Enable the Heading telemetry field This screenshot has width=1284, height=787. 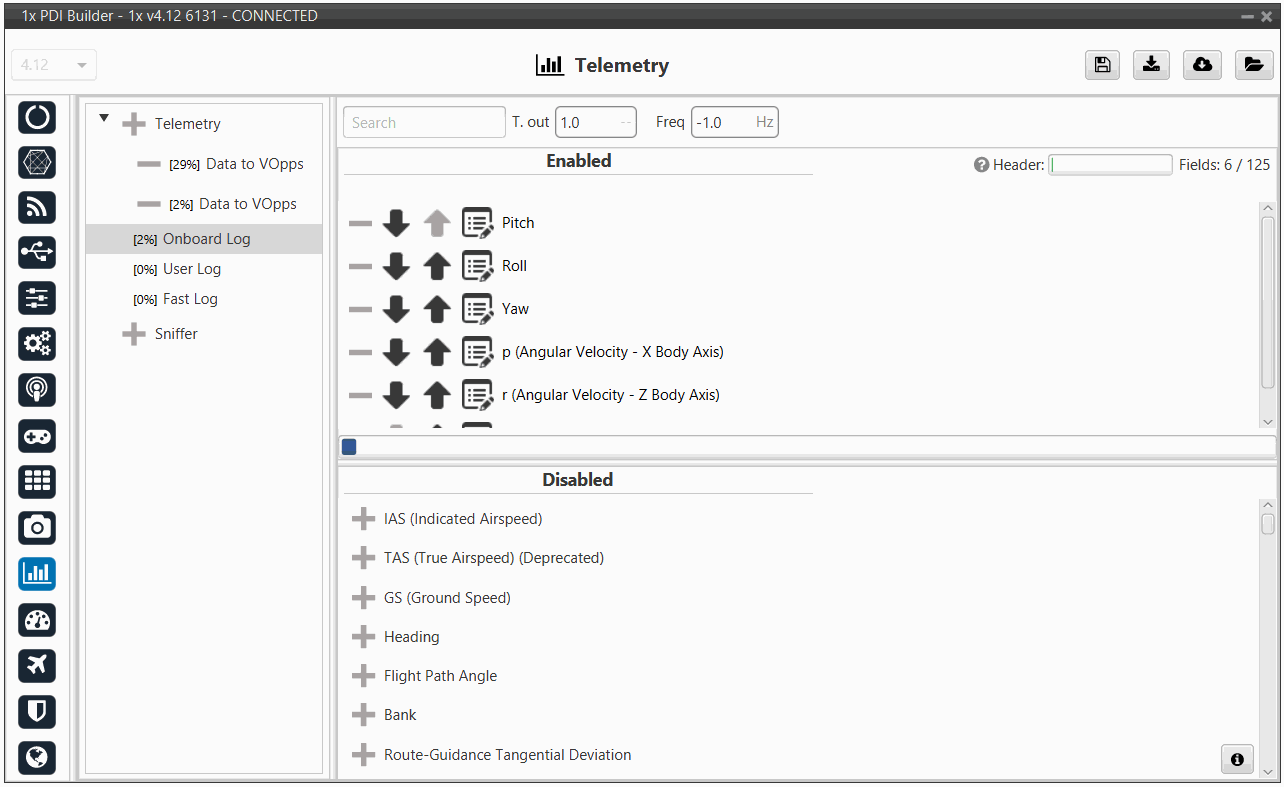[363, 637]
